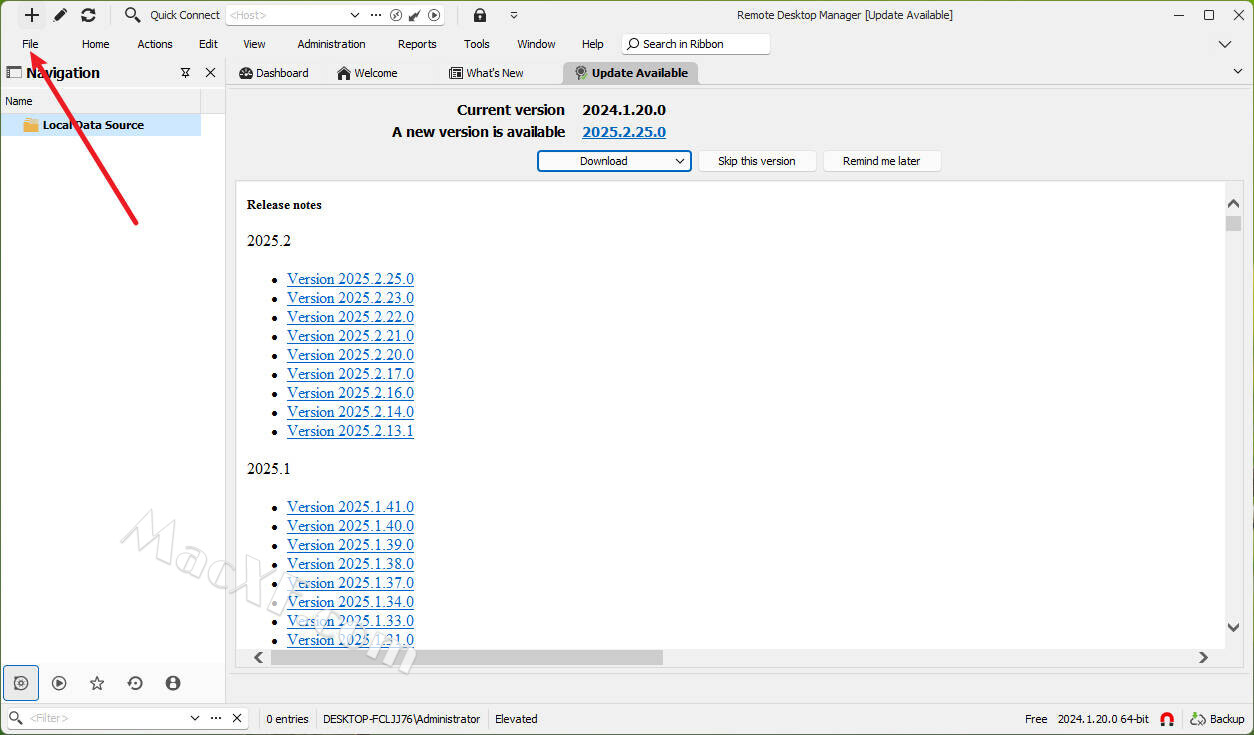Open the Tools menu
This screenshot has width=1254, height=735.
tap(477, 44)
